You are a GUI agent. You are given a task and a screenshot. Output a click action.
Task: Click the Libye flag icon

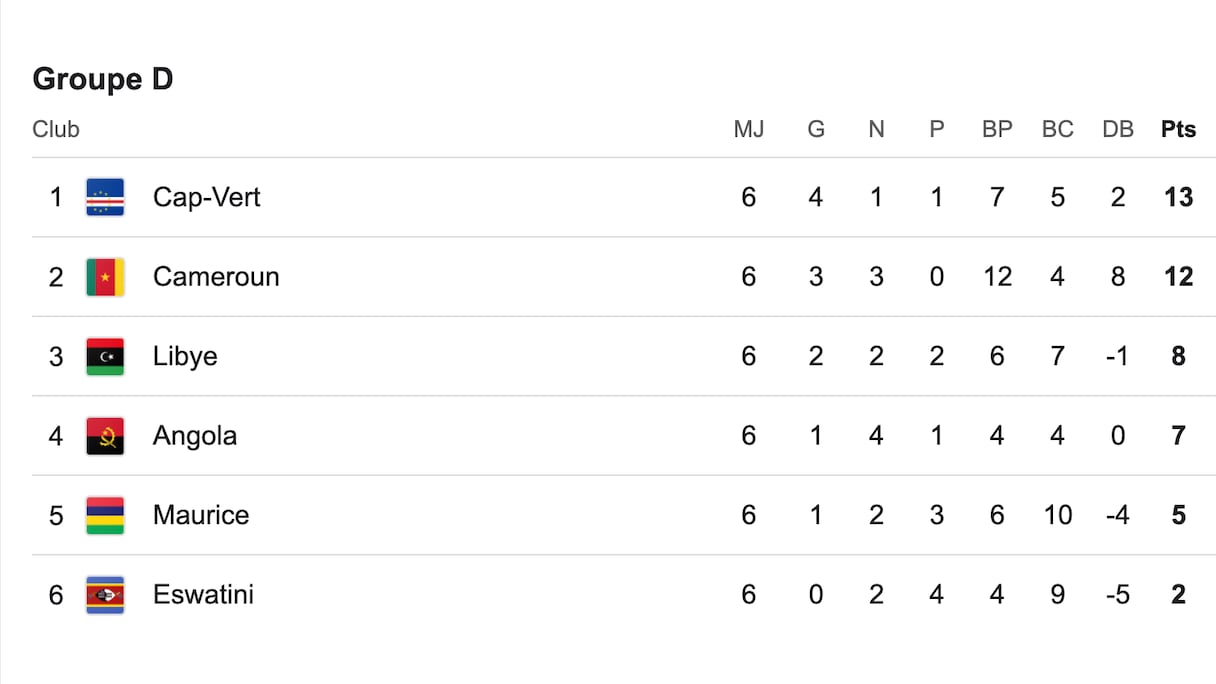click(105, 356)
